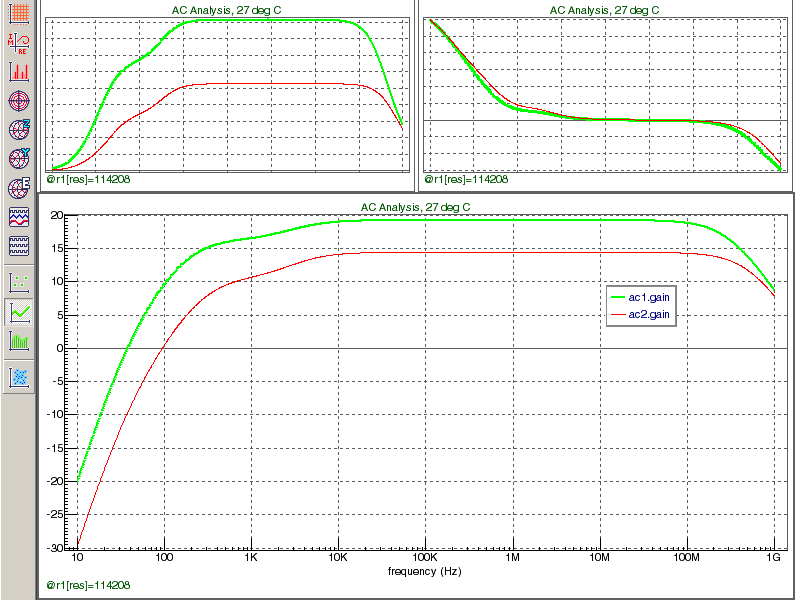Viewport: 800px width, 600px height.
Task: Toggle the green line plot style
Action: [19, 312]
